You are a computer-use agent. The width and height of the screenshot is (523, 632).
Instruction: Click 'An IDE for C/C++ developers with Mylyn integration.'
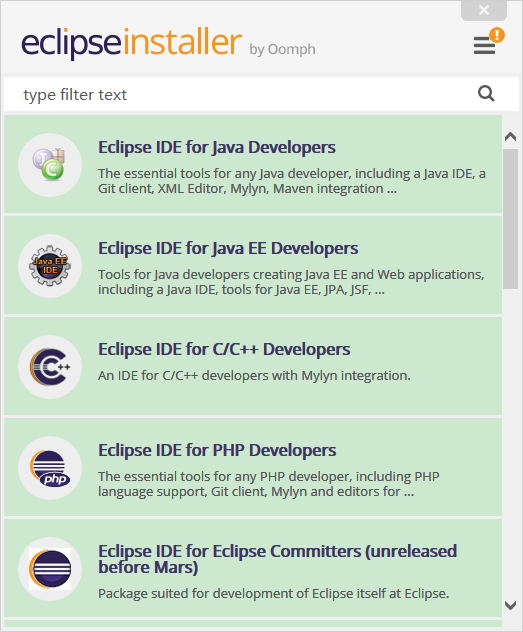pos(254,376)
